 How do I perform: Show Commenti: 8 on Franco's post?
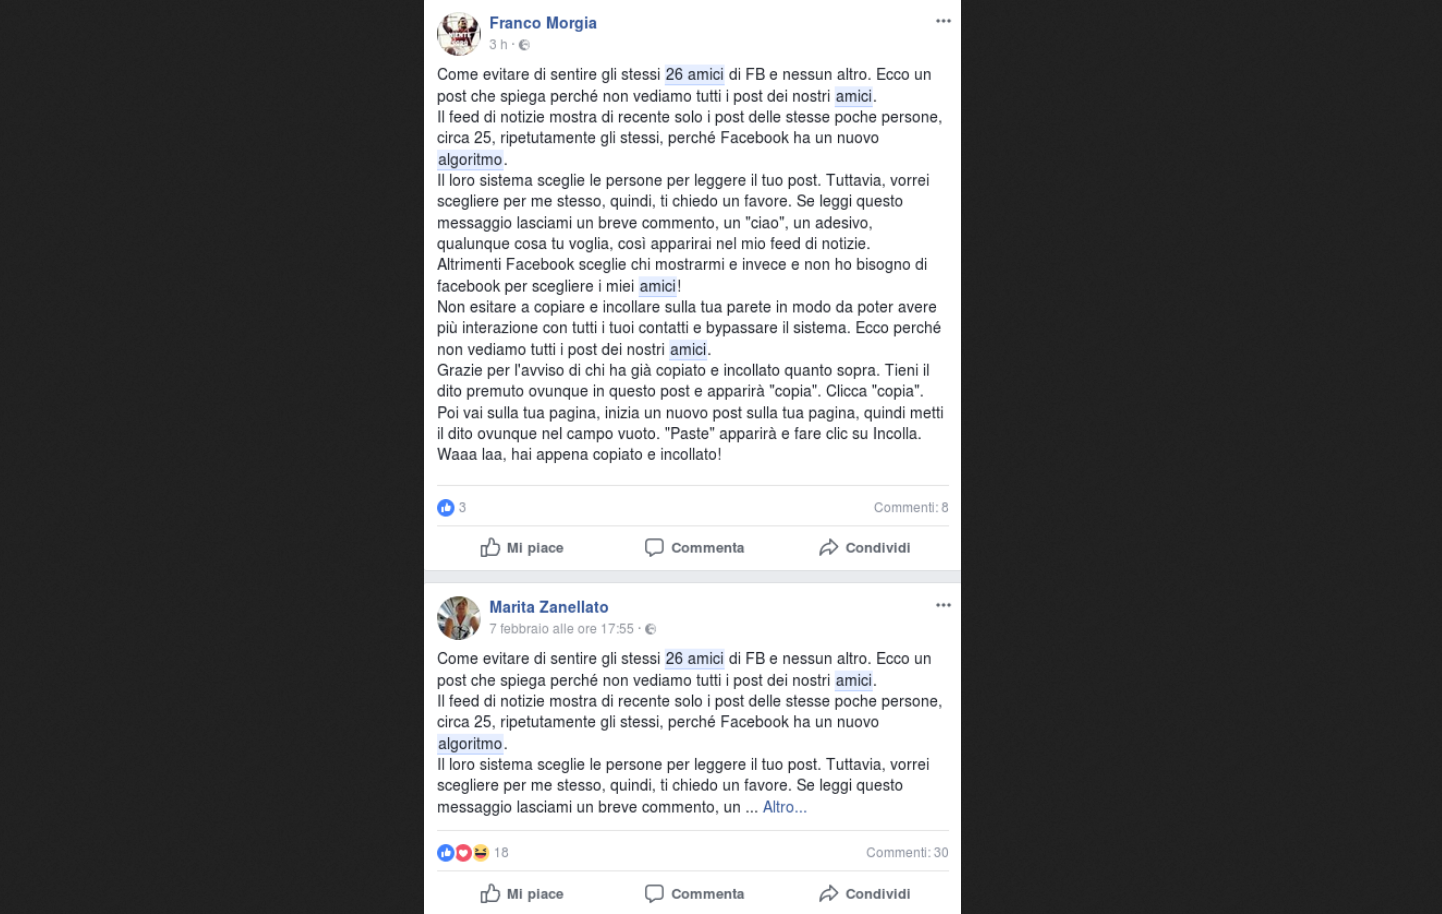911,508
